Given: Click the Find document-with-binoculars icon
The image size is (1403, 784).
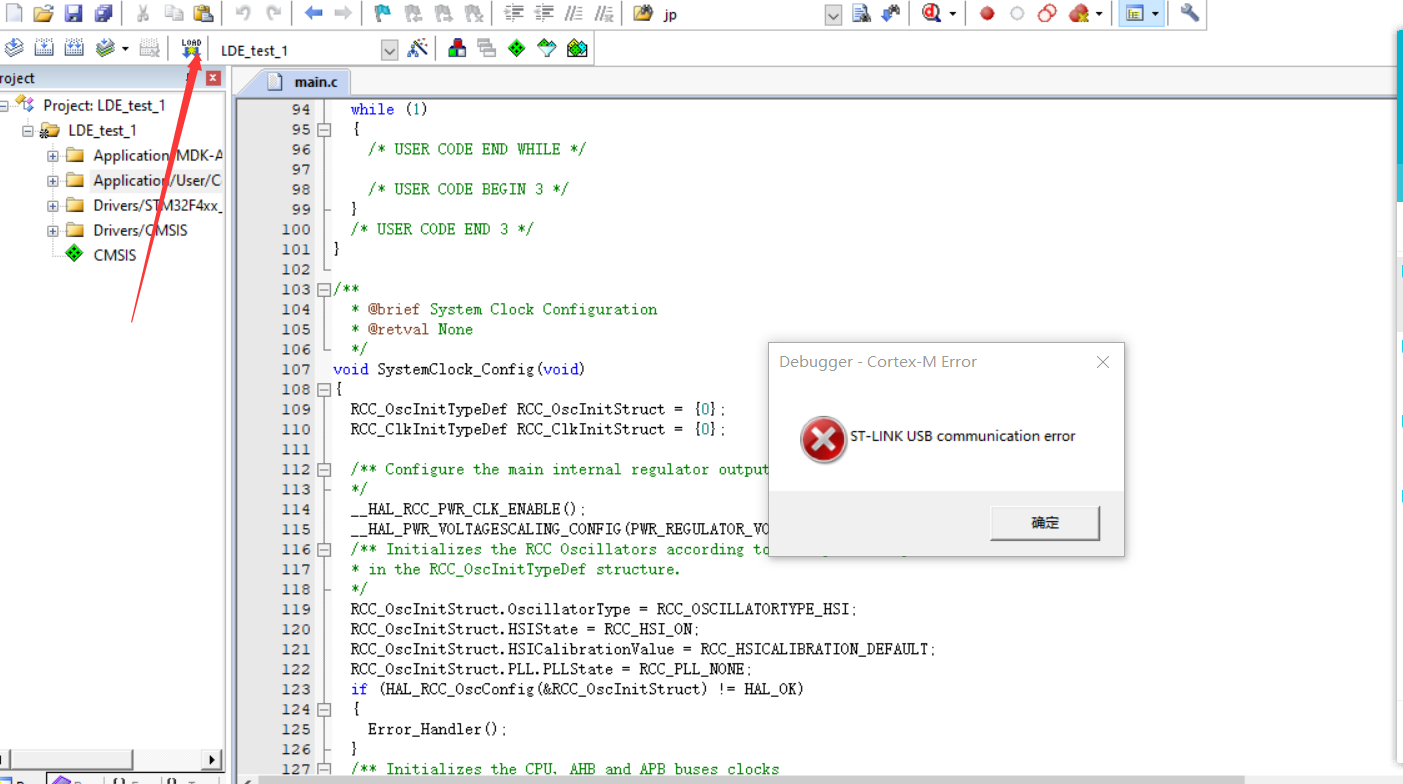Looking at the screenshot, I should [861, 13].
